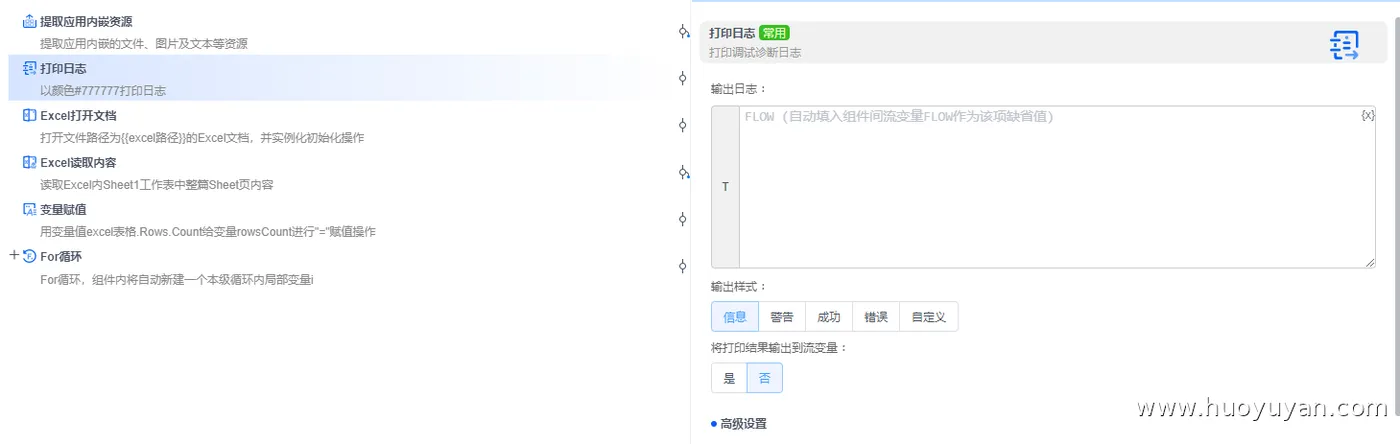The width and height of the screenshot is (1400, 444).
Task: Click the 输出样式 label
Action: 739,287
